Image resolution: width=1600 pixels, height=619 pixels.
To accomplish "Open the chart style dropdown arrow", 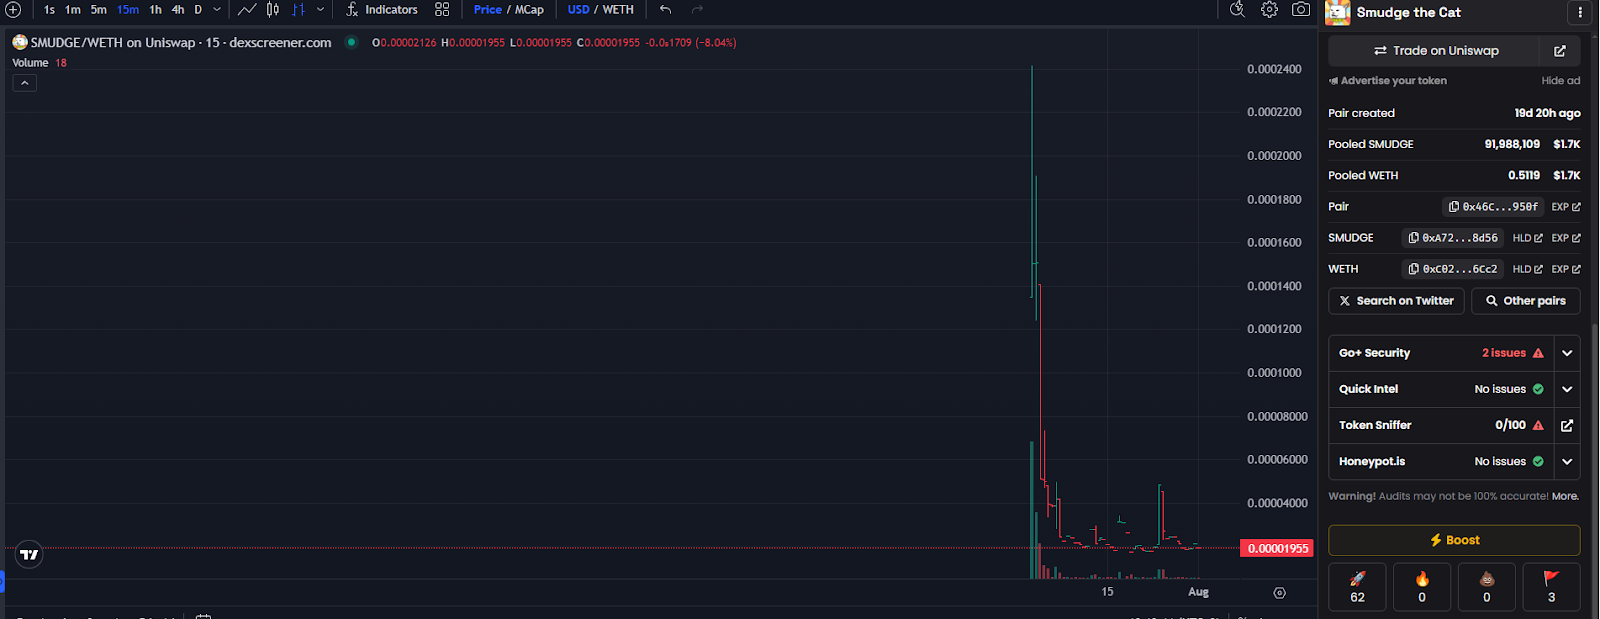I will point(320,10).
